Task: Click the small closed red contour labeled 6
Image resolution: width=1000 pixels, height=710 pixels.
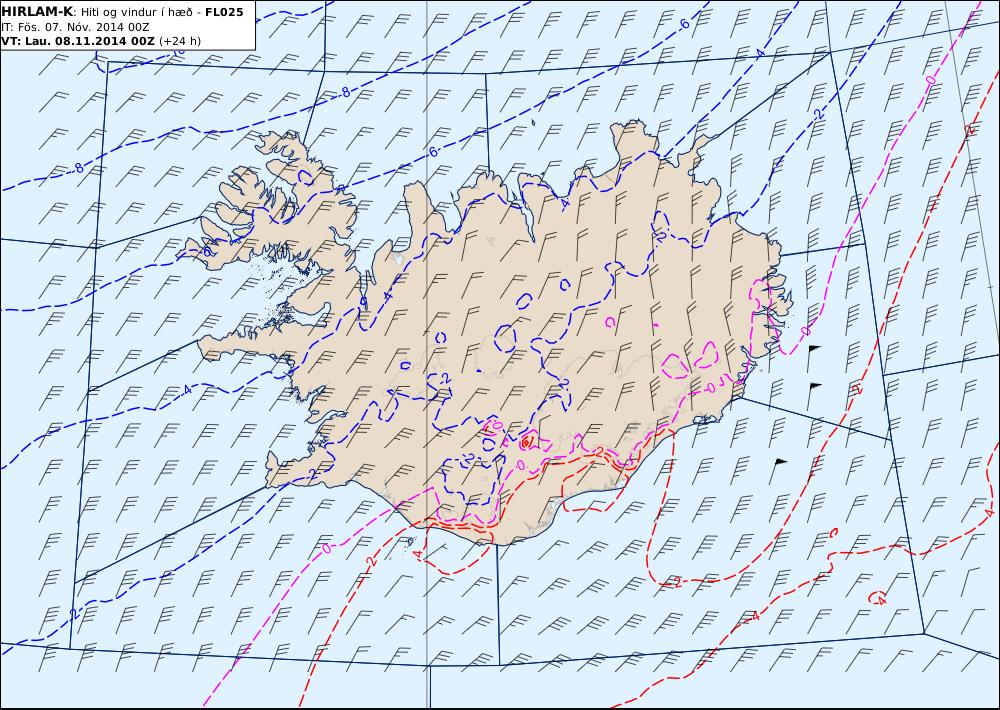Action: pos(527,441)
